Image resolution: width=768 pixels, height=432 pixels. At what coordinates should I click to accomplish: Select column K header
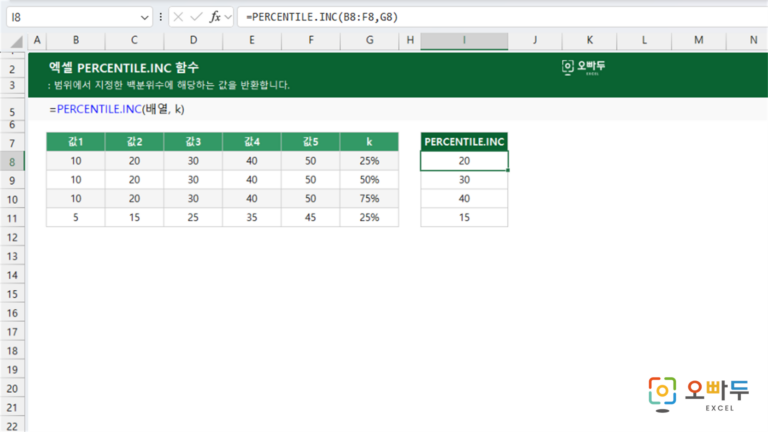[x=590, y=41]
